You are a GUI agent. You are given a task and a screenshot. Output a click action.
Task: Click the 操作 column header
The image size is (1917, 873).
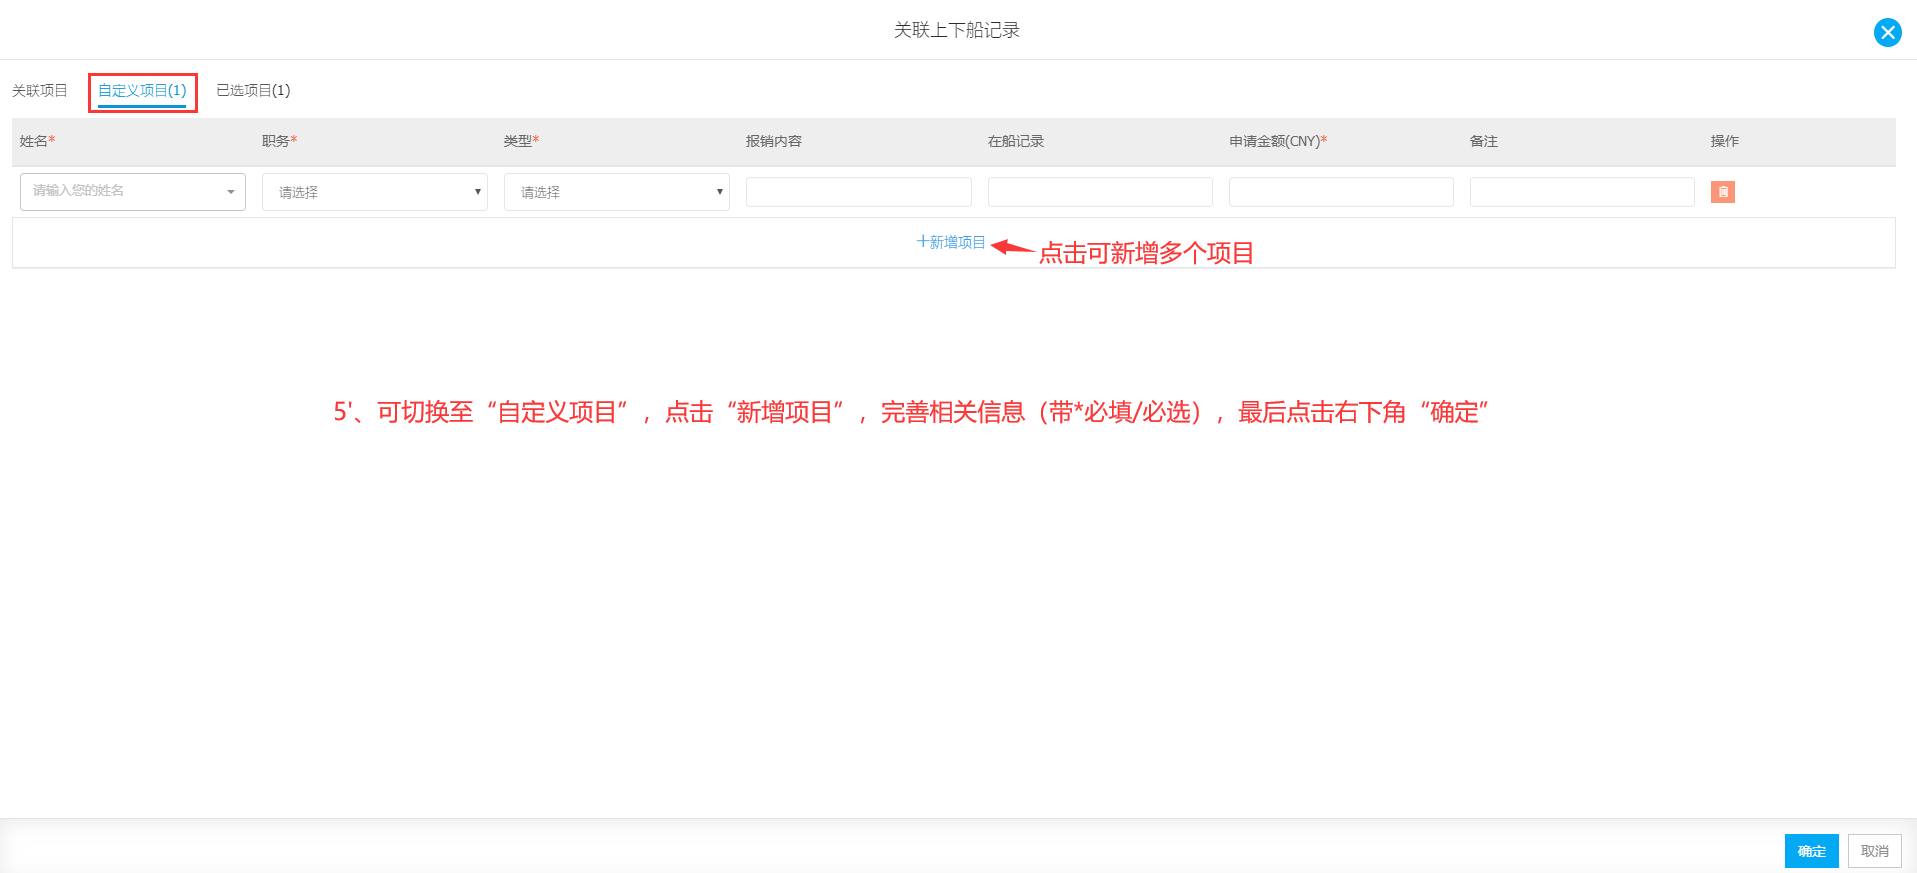[x=1725, y=141]
